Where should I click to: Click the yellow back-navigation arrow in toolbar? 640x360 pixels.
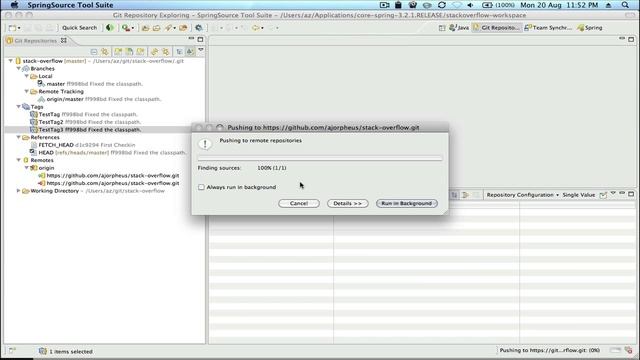pos(256,28)
